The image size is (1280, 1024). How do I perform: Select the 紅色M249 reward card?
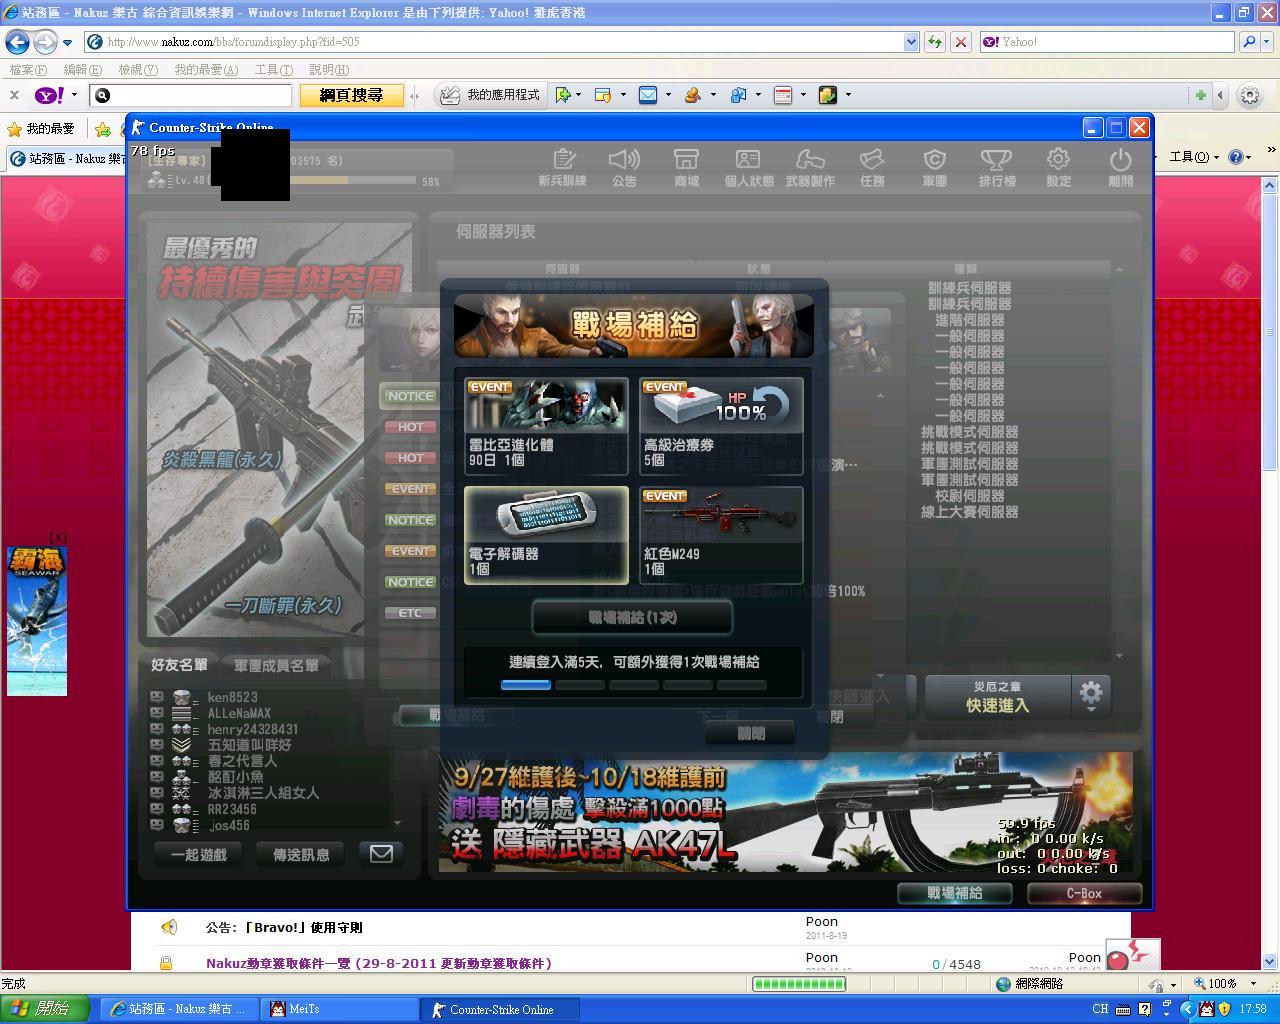721,535
